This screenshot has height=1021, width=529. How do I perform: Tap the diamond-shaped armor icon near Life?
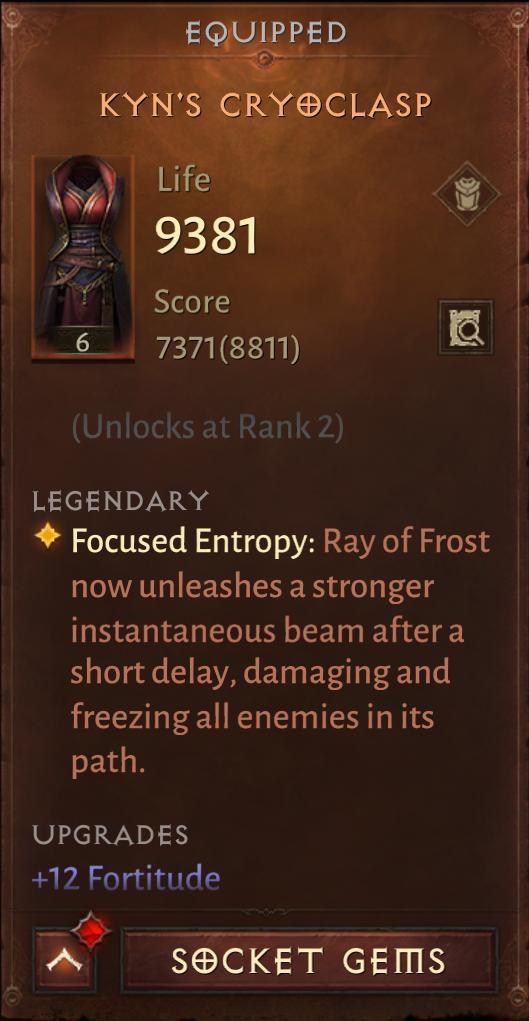point(466,193)
